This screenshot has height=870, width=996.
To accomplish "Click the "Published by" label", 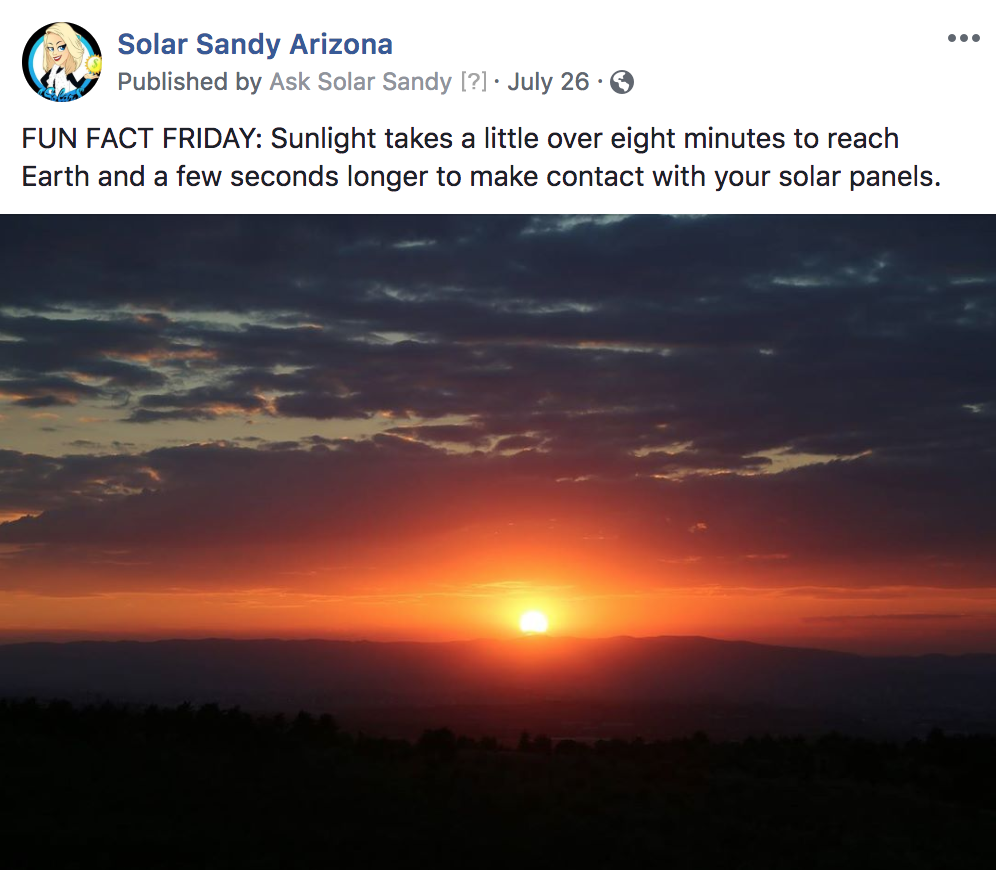I will pos(189,82).
